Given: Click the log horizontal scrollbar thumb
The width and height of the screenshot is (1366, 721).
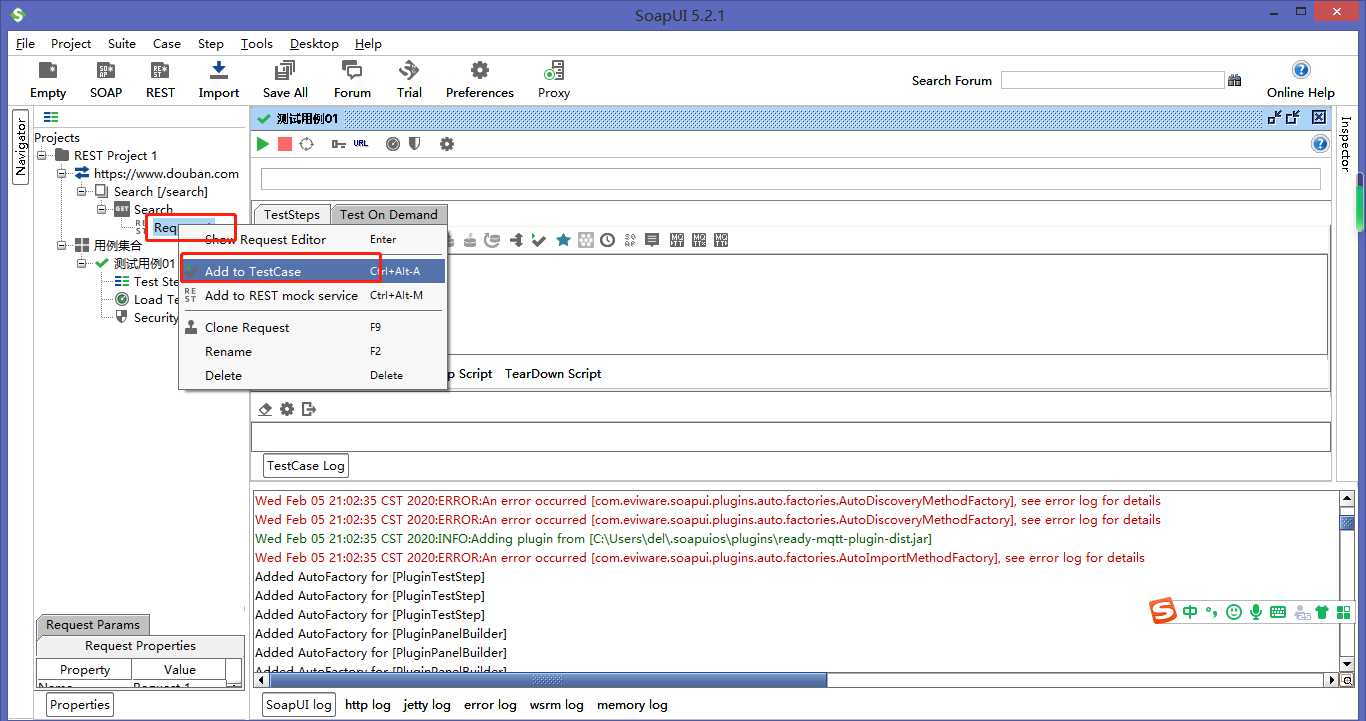Looking at the screenshot, I should coord(549,680).
